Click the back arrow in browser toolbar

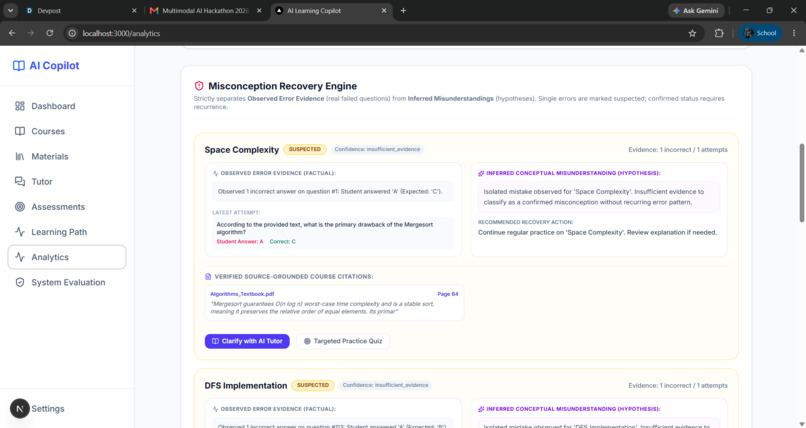tap(12, 33)
